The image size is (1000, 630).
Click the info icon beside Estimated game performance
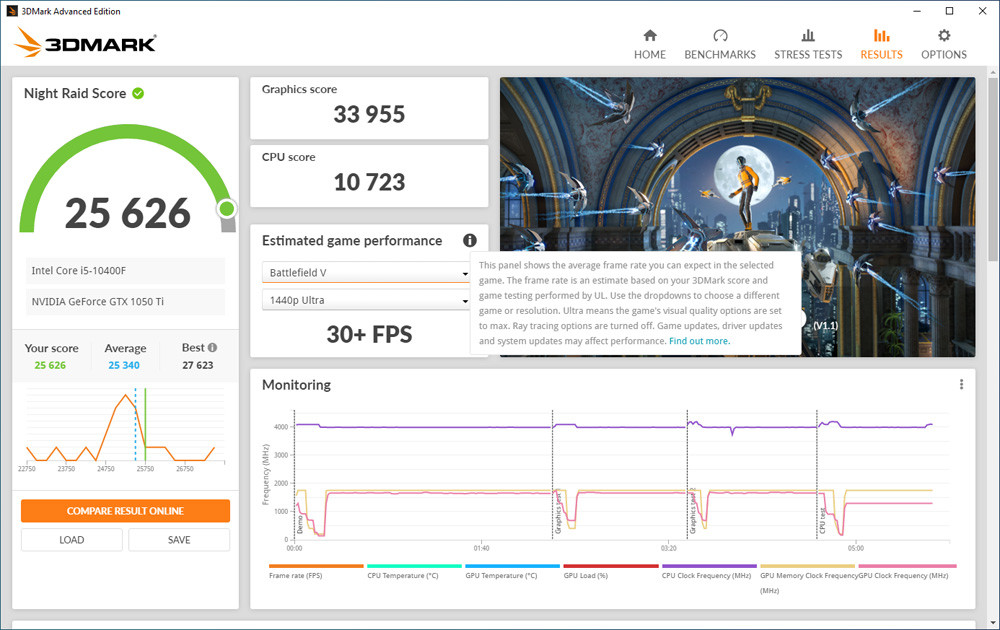pos(470,241)
